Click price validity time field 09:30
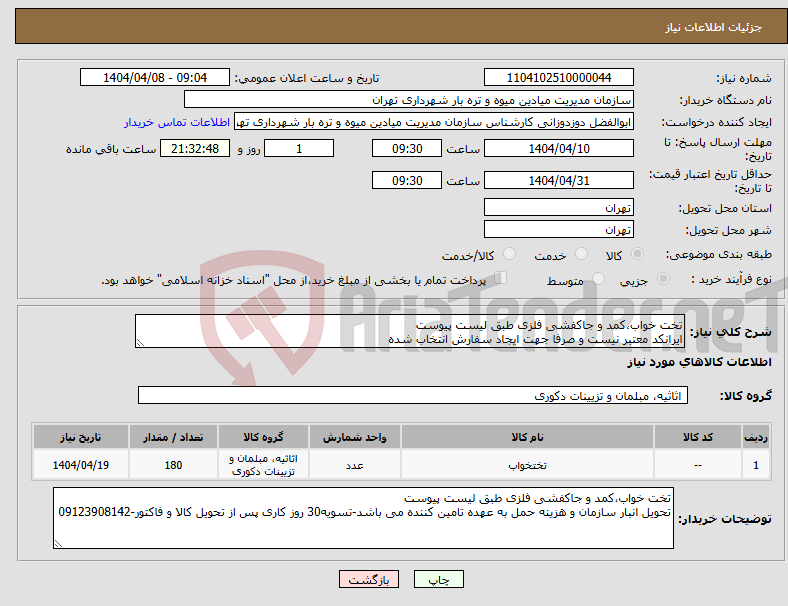The height and width of the screenshot is (606, 788). (407, 180)
